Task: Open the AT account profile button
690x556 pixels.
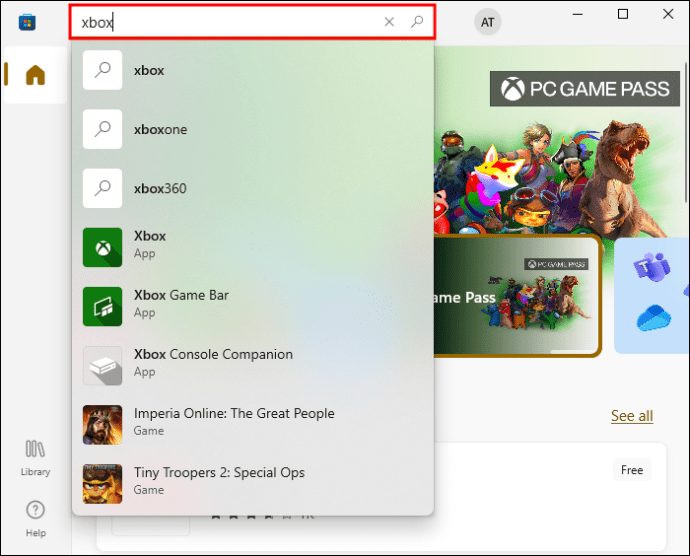Action: (x=487, y=22)
